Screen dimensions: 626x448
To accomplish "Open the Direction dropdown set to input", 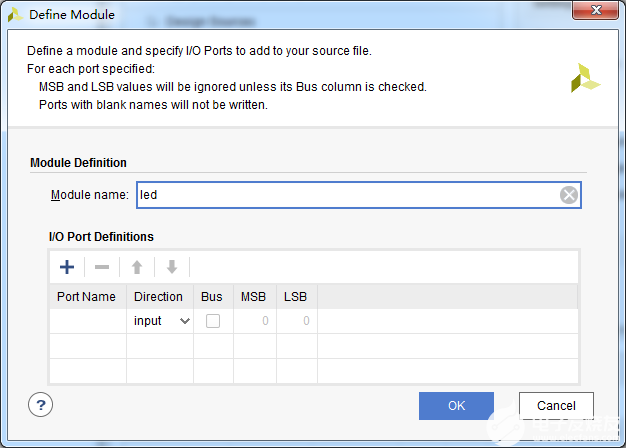I will pyautogui.click(x=160, y=321).
